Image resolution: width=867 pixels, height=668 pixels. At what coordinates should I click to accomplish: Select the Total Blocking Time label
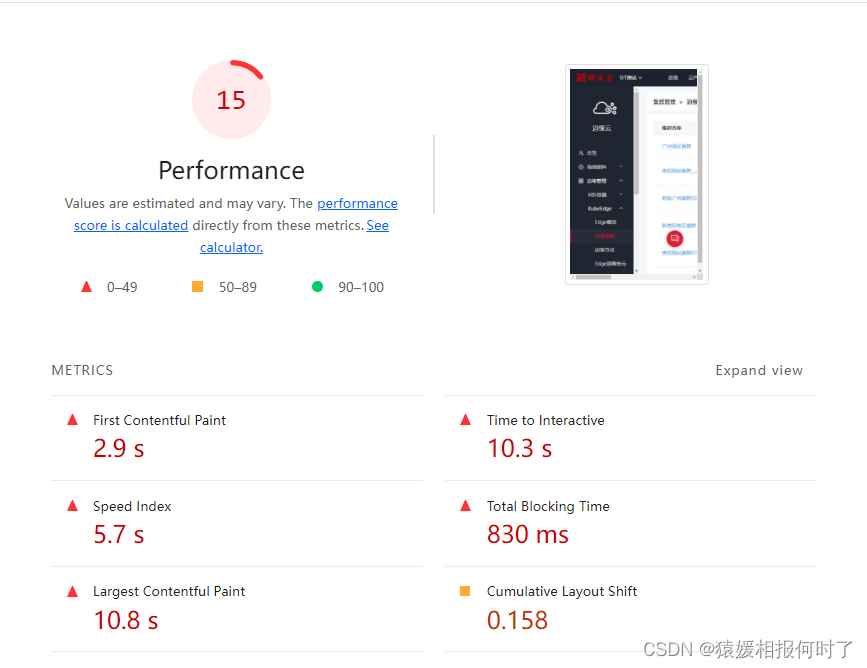click(548, 506)
